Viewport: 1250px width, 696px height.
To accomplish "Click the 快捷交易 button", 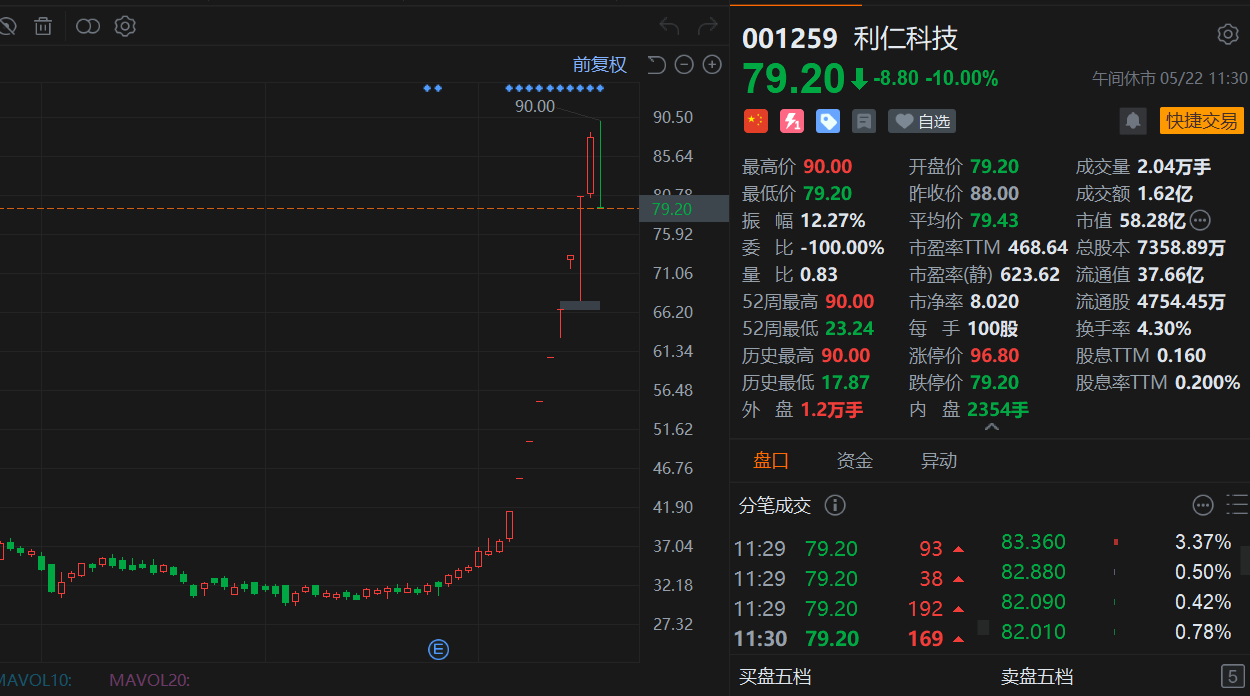I will tap(1202, 121).
